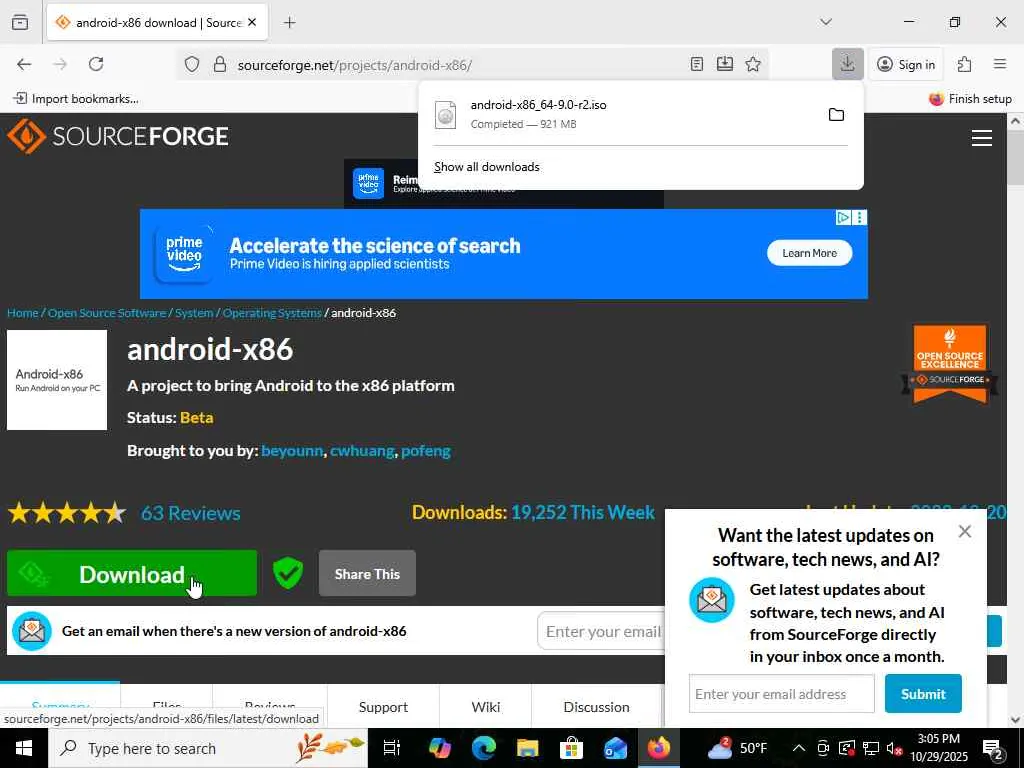Reload the page with the refresh icon
This screenshot has width=1024, height=768.
coord(96,64)
